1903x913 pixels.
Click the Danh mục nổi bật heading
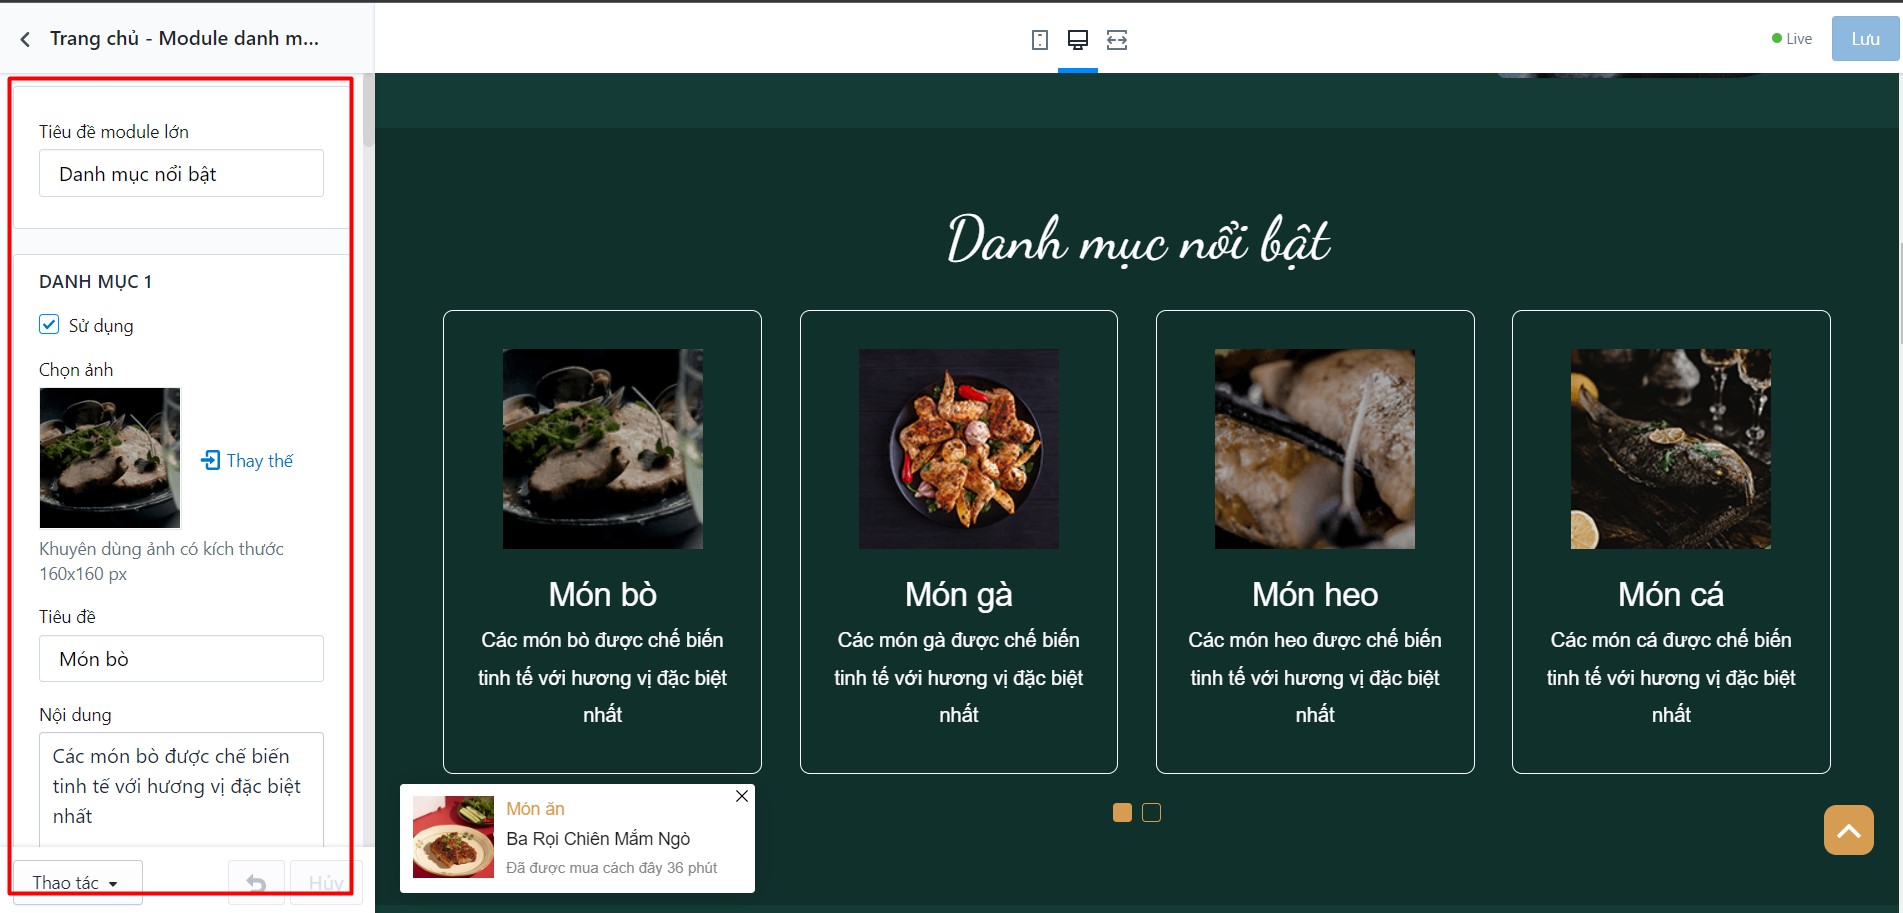[x=1138, y=240]
